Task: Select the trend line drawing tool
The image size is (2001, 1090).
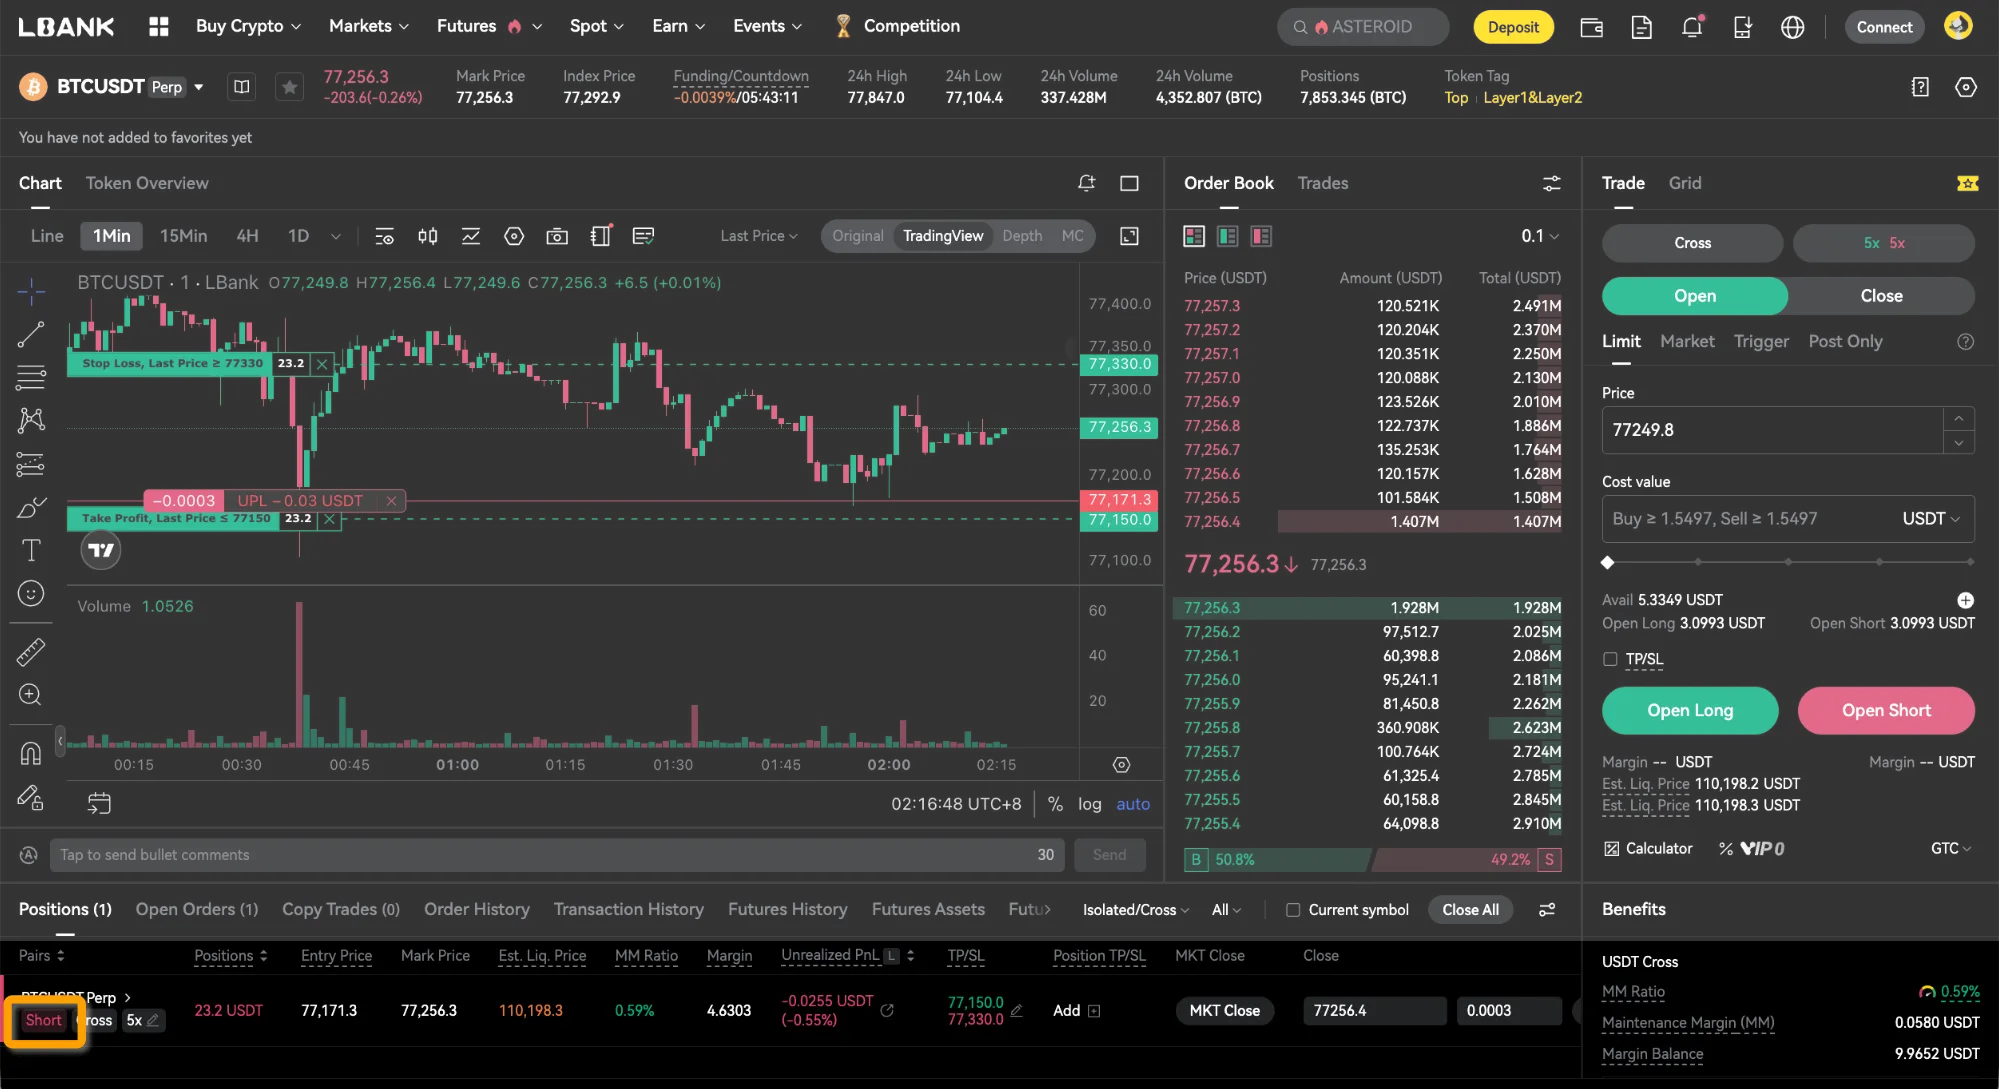Action: tap(31, 334)
